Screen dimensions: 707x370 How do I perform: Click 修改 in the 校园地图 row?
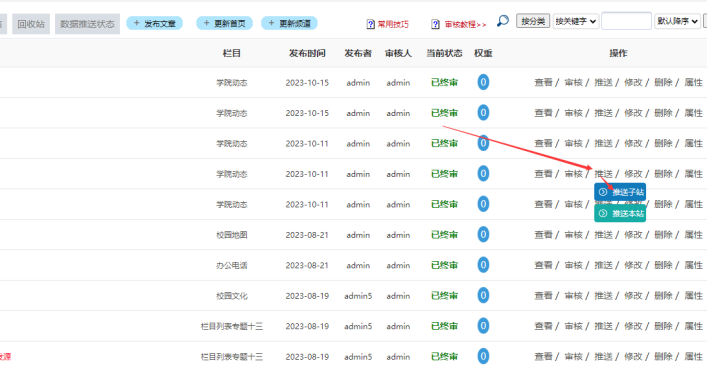point(633,235)
